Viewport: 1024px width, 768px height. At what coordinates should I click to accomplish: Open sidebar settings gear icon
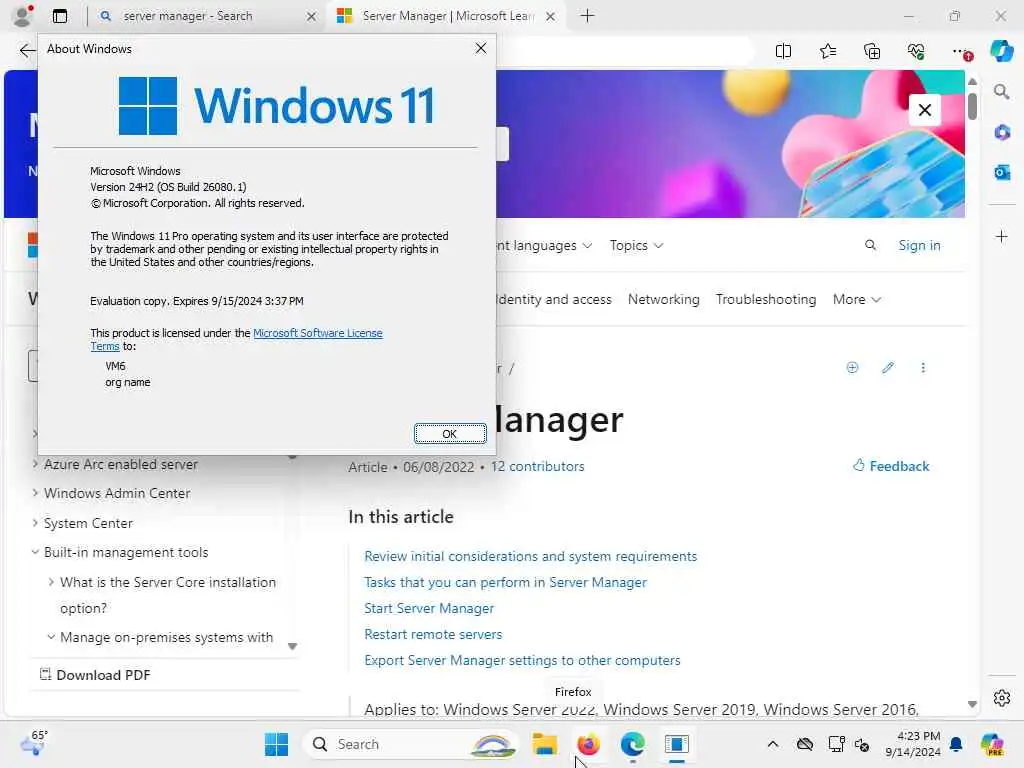[x=1002, y=698]
